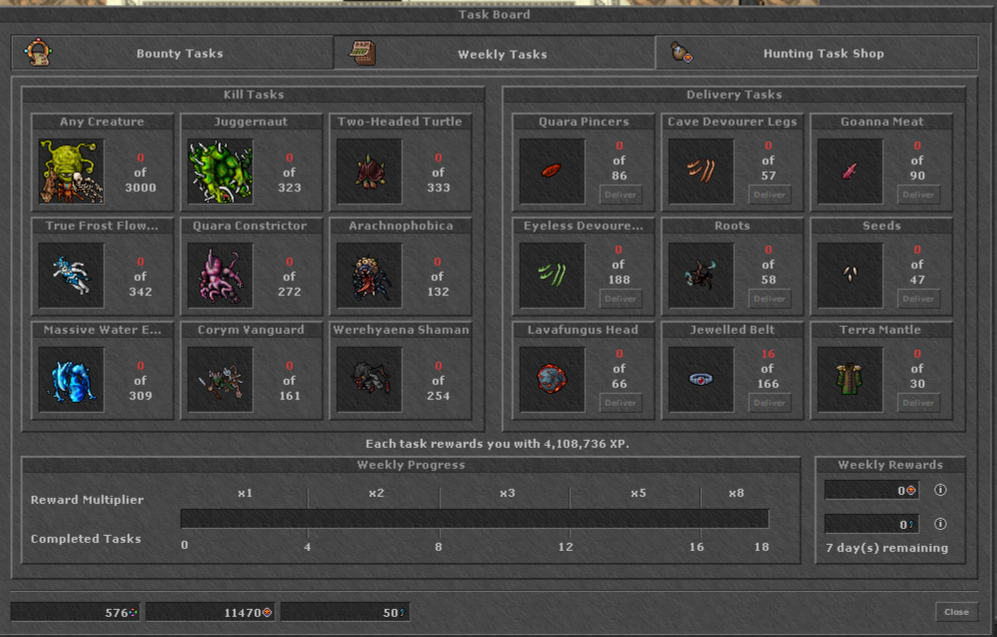The image size is (997, 637).
Task: Show info for second weekly reward
Action: 940,524
